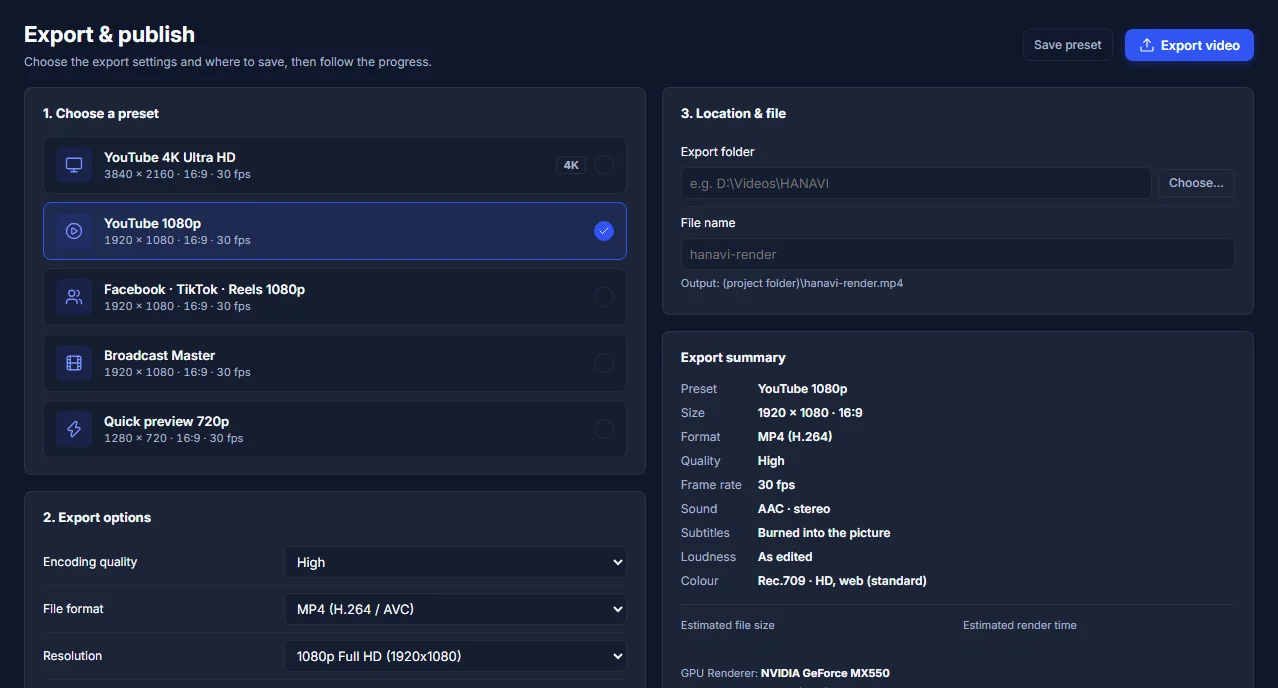Open the File format dropdown
This screenshot has width=1278, height=688.
pos(455,609)
